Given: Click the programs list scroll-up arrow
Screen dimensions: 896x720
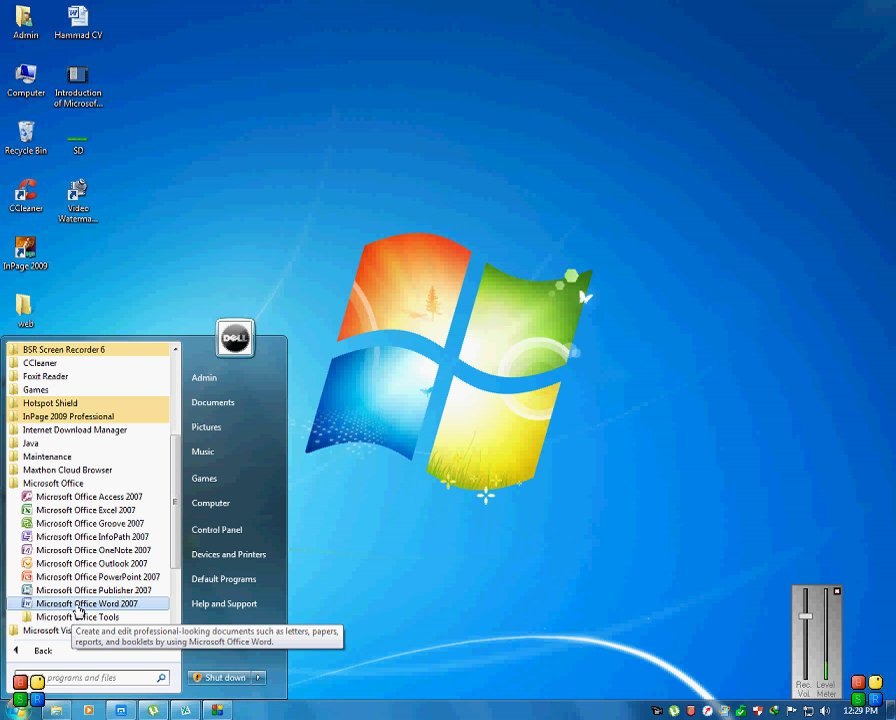Looking at the screenshot, I should point(175,349).
